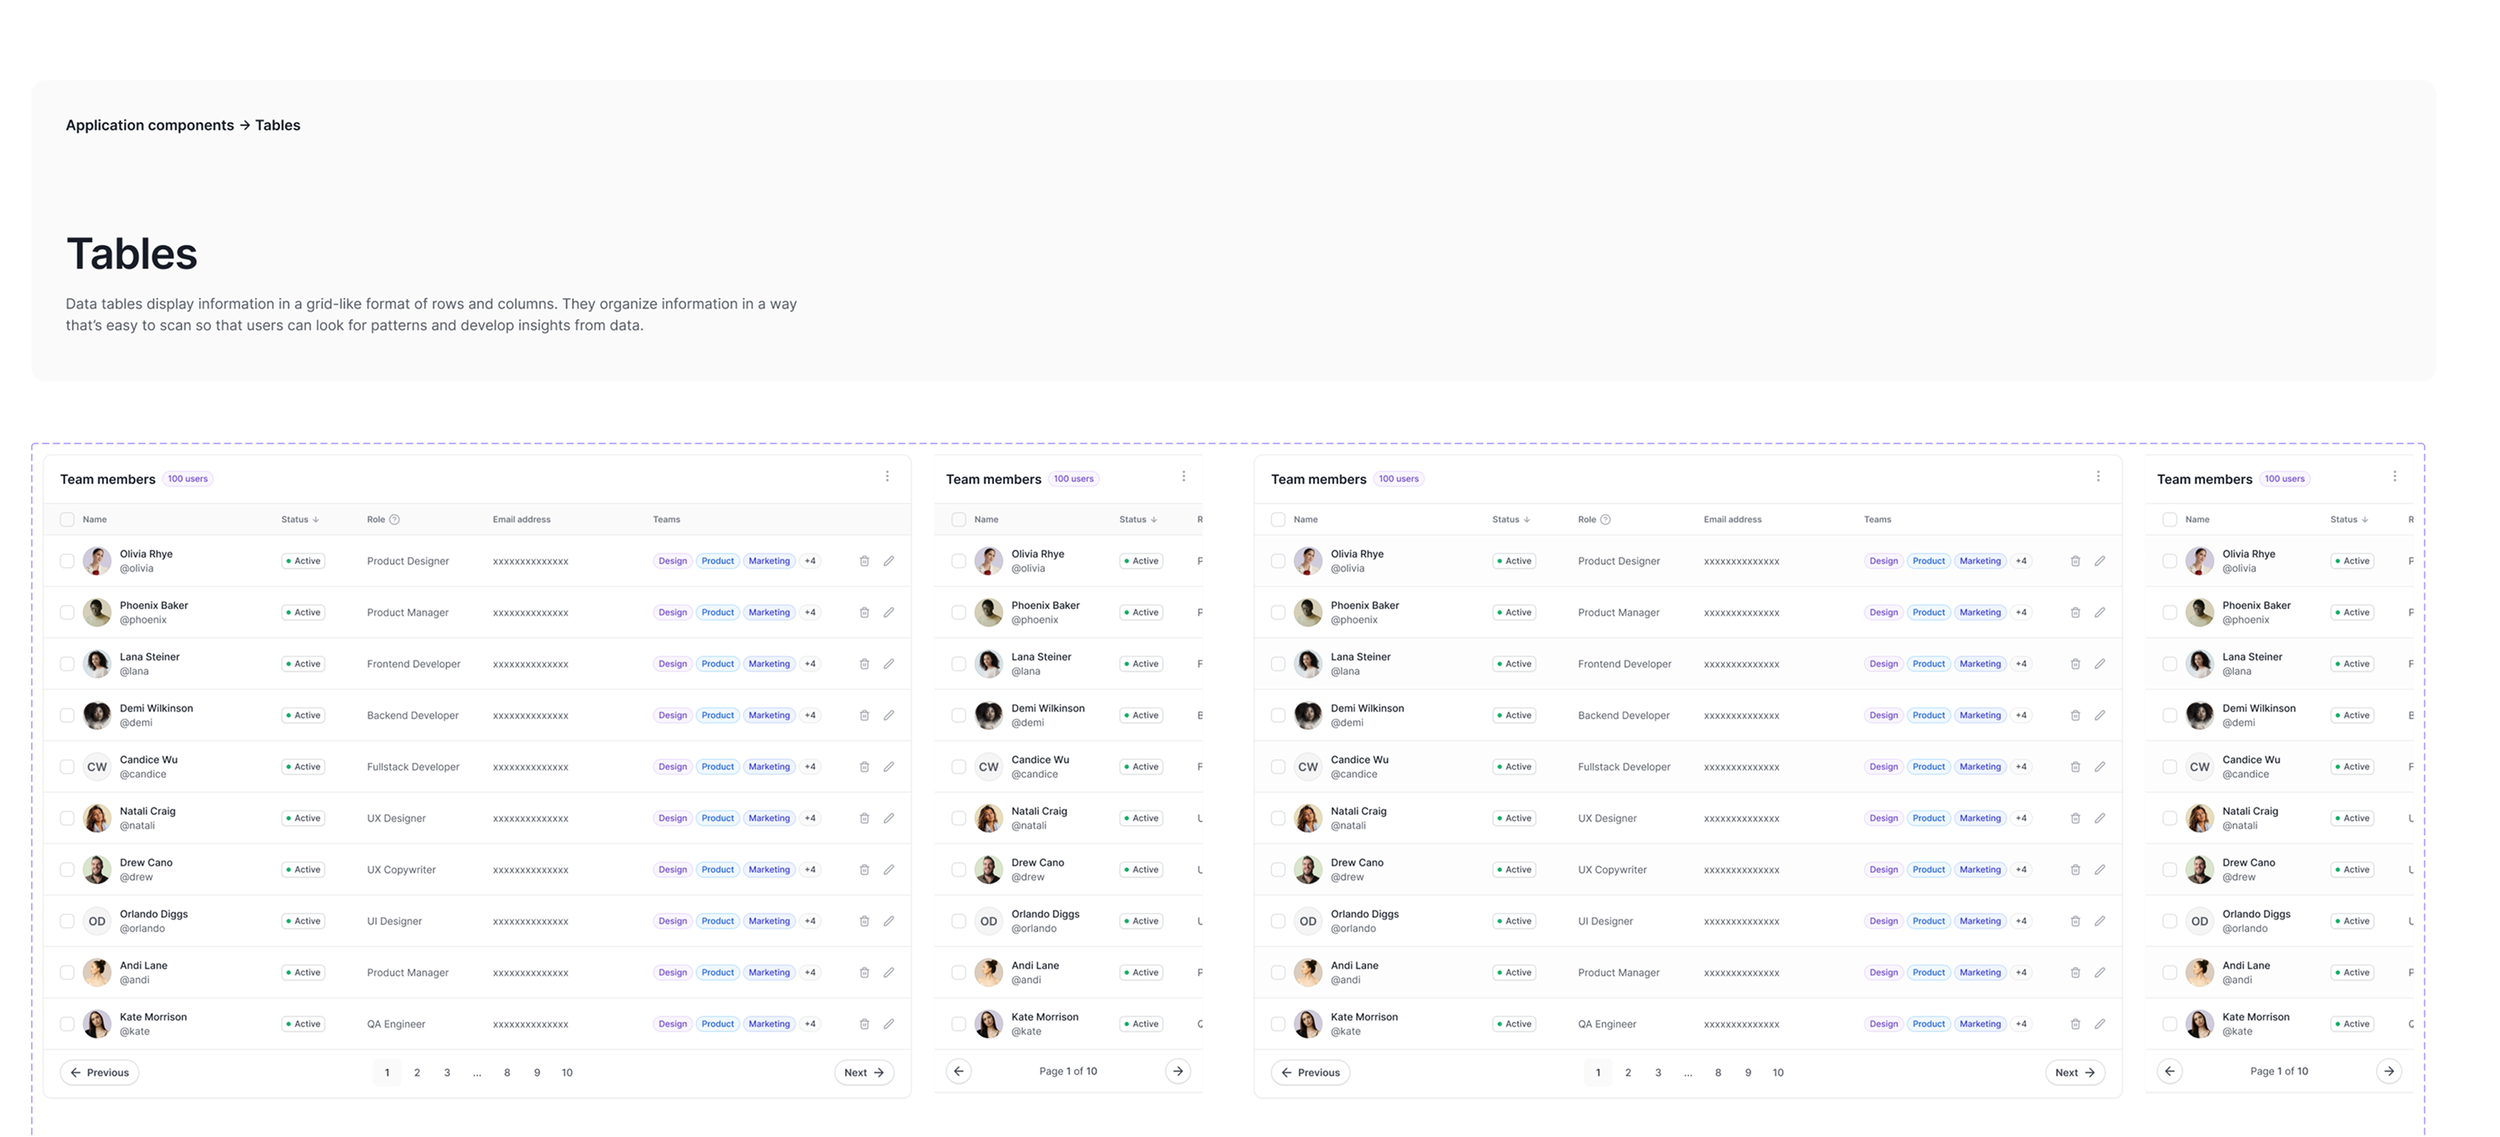The width and height of the screenshot is (2500, 1137).
Task: Click edit pencil in first table's Phoenix Baker row
Action: [x=888, y=612]
